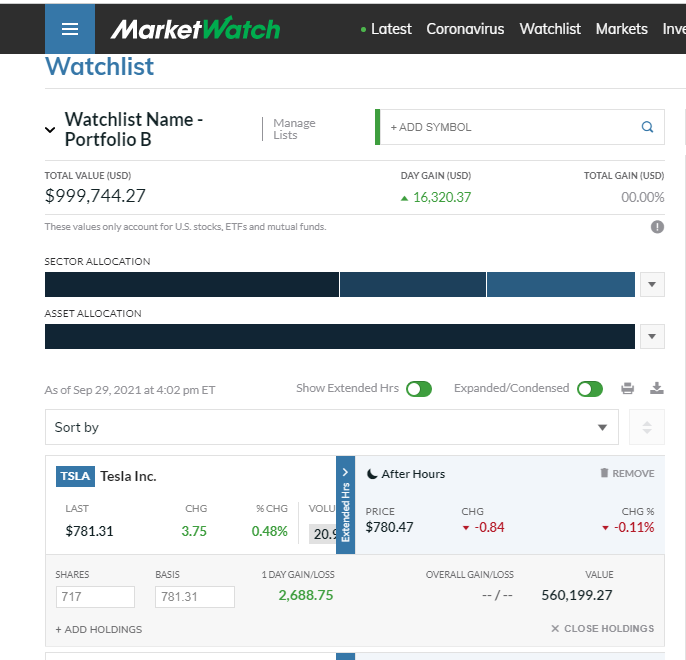
Task: Toggle Expanded/Condensed view switch
Action: coord(590,389)
